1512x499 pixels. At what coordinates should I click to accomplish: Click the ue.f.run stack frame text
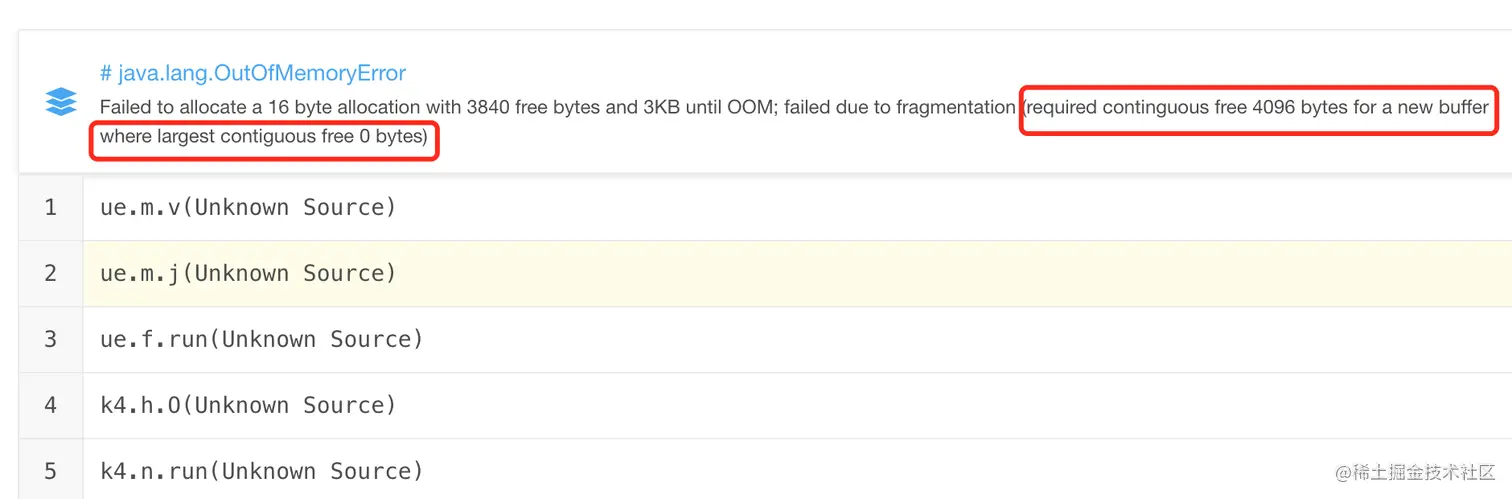pos(262,339)
